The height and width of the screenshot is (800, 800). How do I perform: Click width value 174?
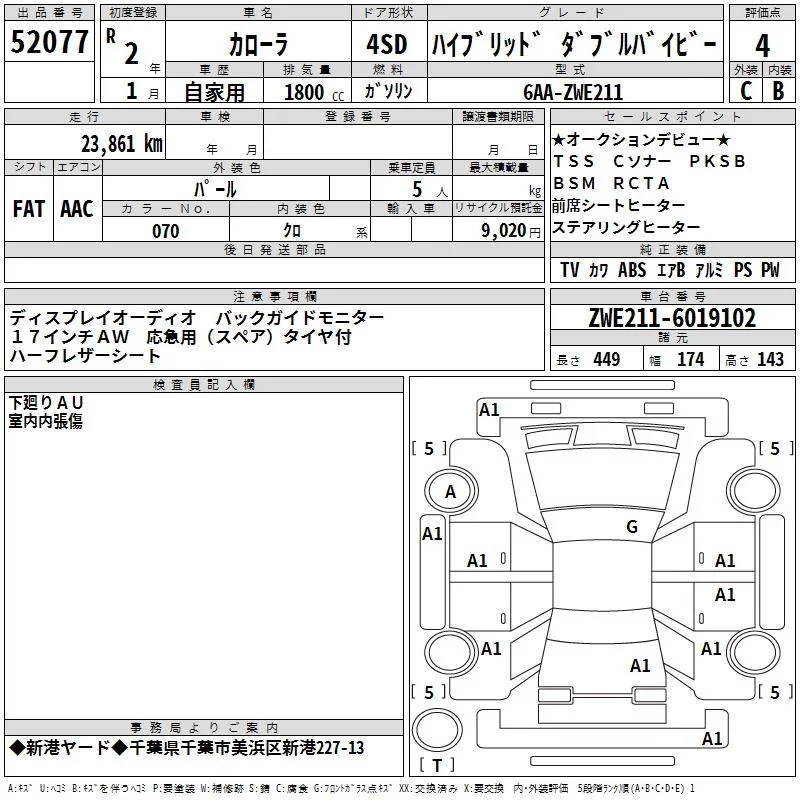(690, 360)
